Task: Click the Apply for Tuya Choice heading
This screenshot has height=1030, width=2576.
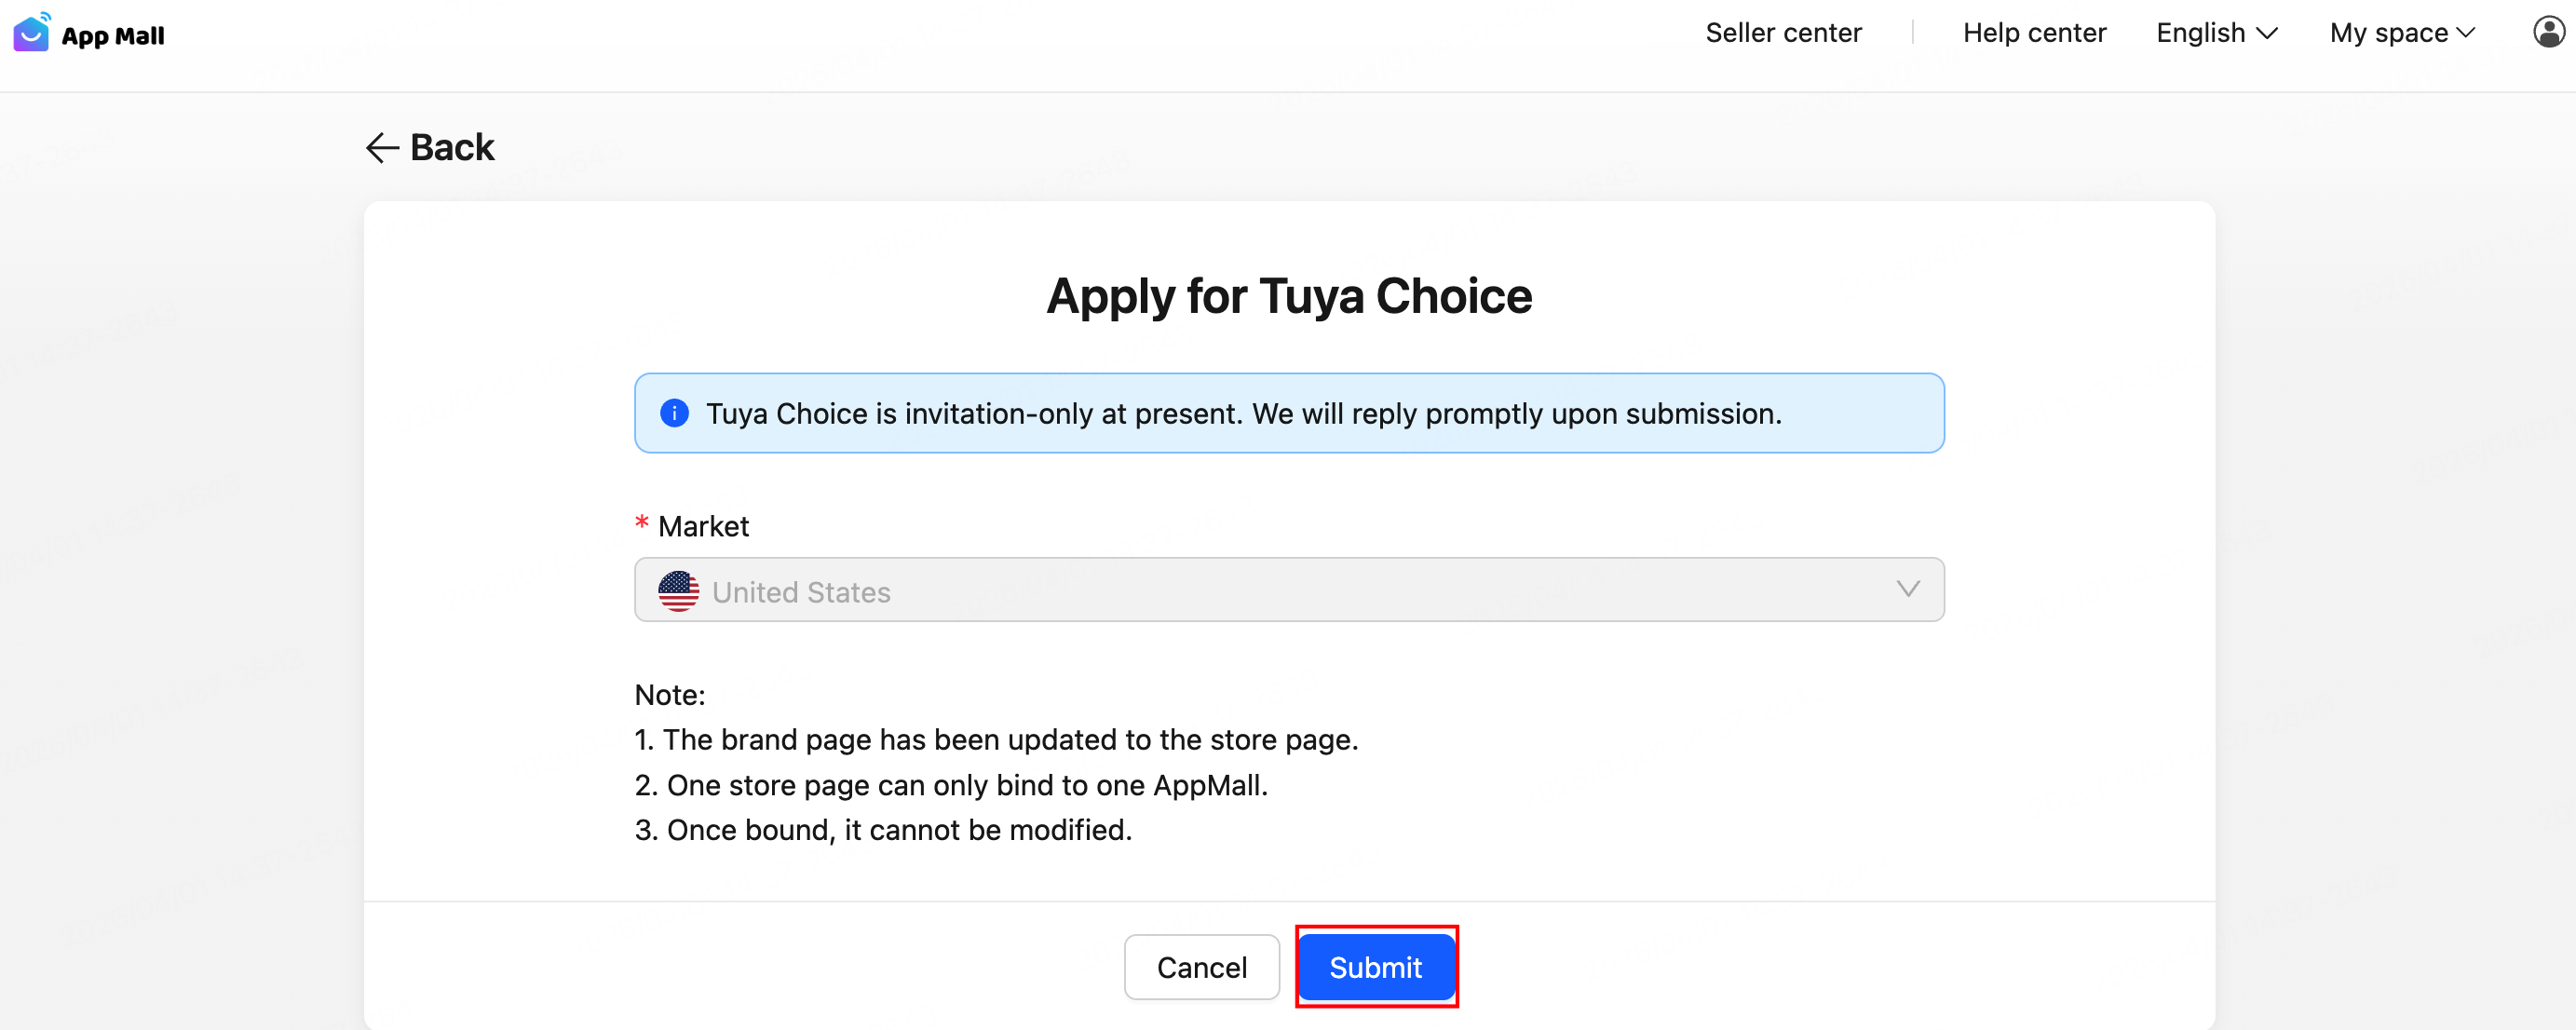Action: (x=1288, y=295)
